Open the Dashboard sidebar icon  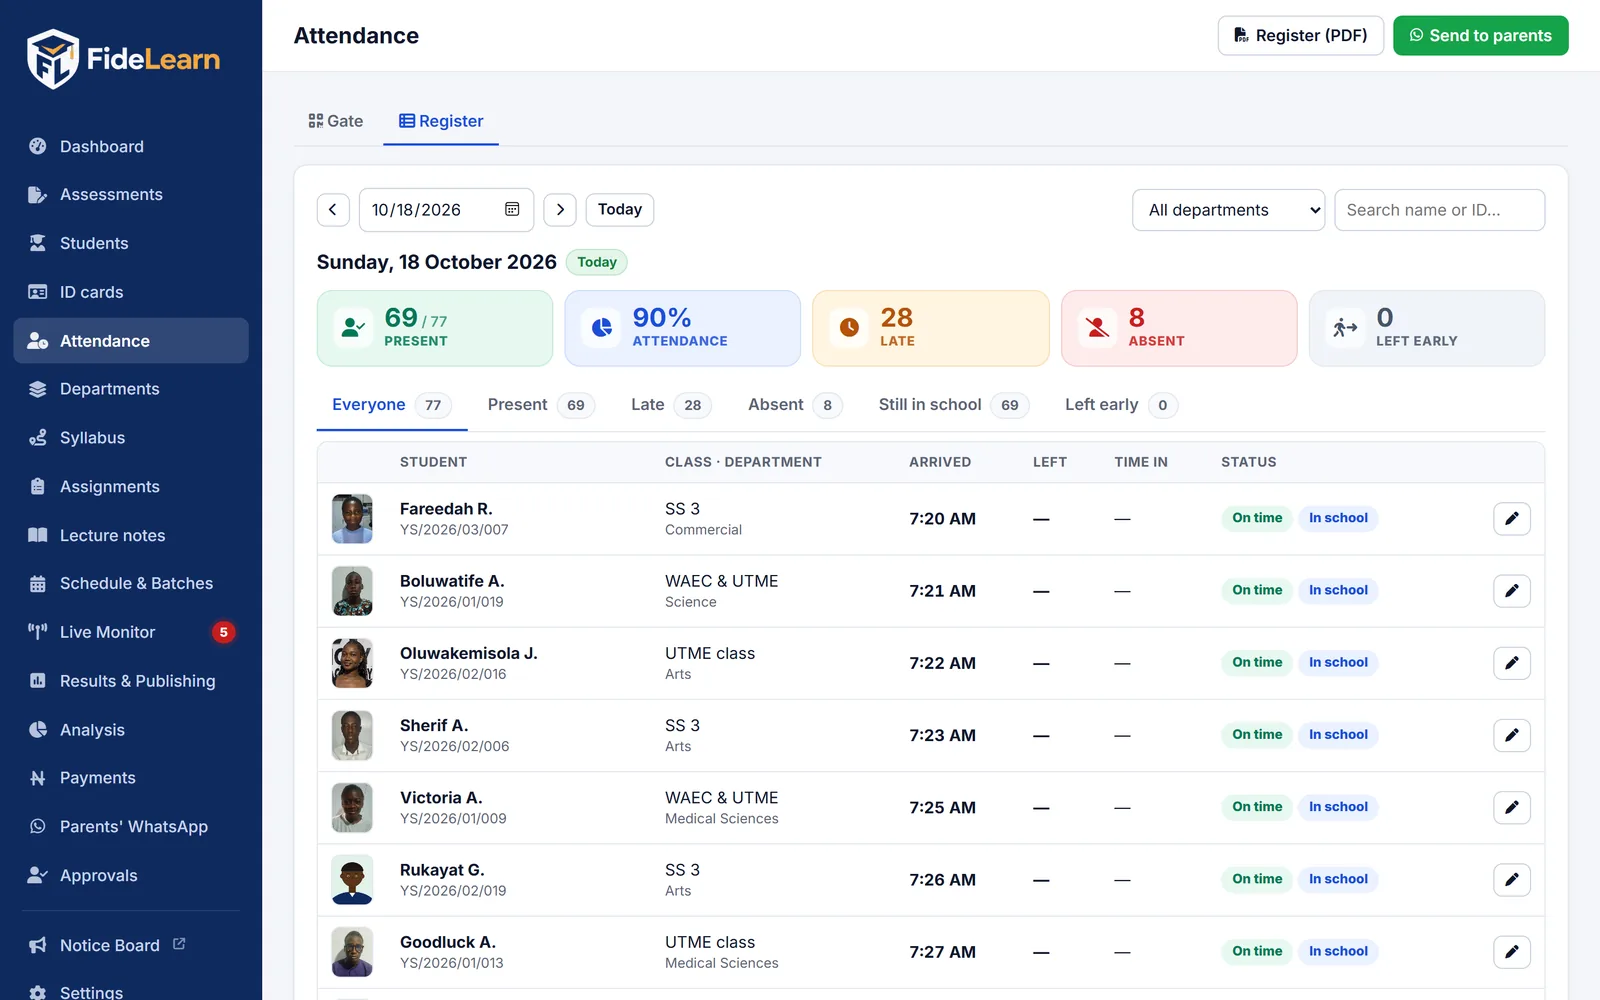(x=38, y=146)
